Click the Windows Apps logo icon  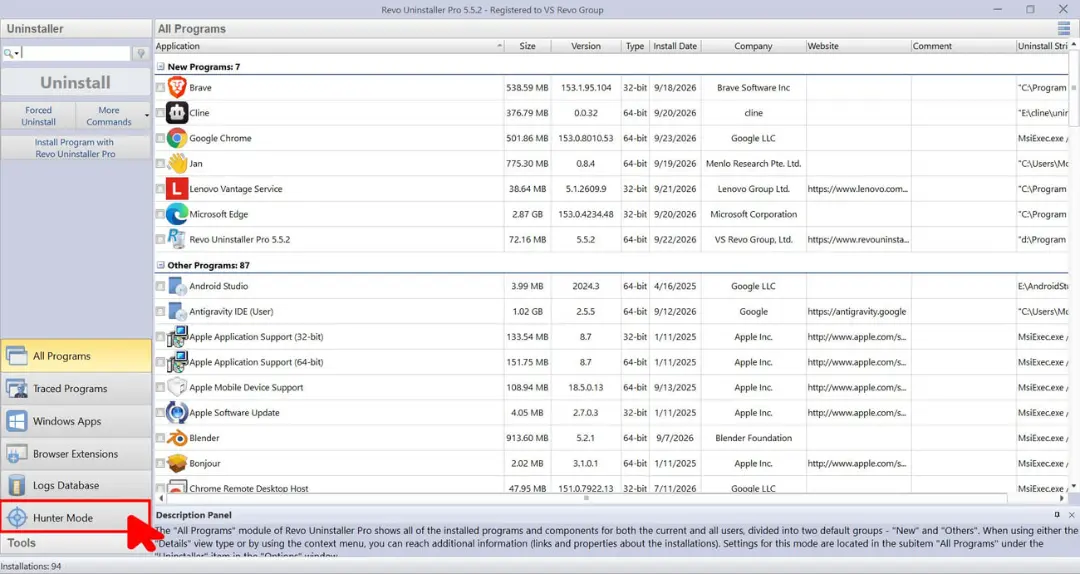pyautogui.click(x=17, y=421)
